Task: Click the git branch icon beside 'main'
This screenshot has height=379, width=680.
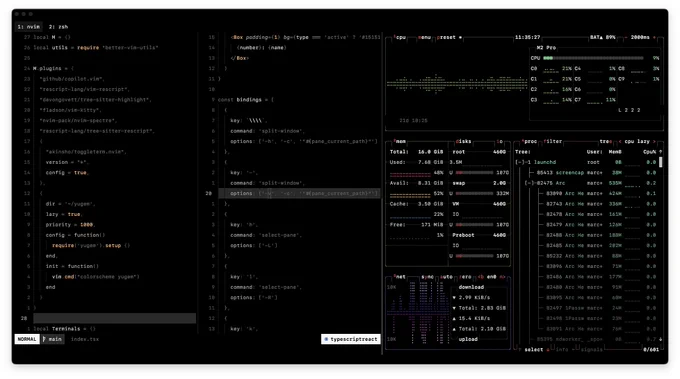Action: coord(44,339)
